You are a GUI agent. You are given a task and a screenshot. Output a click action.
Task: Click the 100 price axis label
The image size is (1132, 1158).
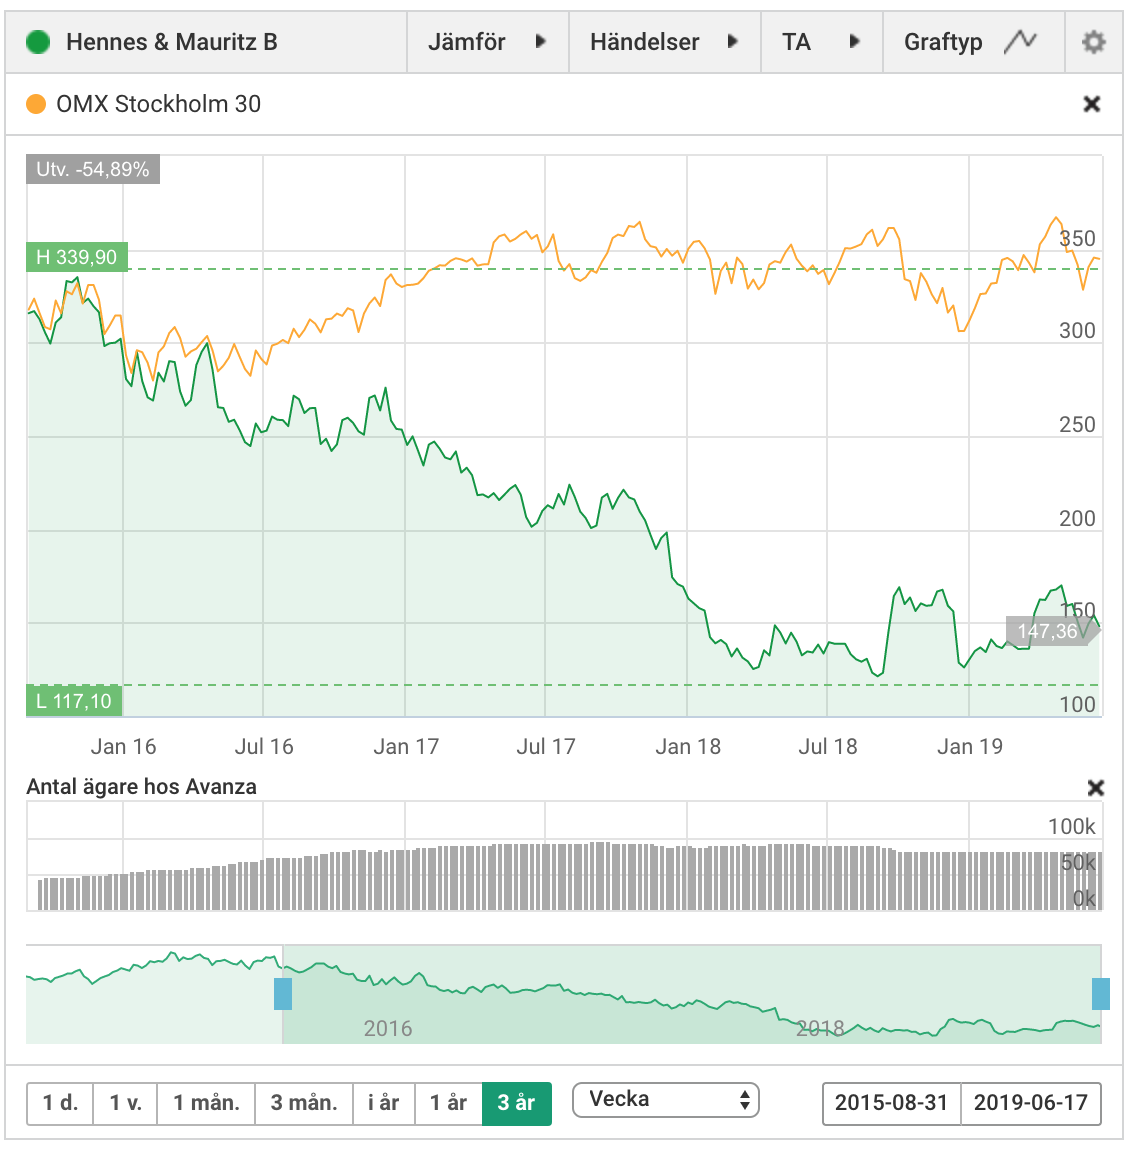click(1077, 705)
